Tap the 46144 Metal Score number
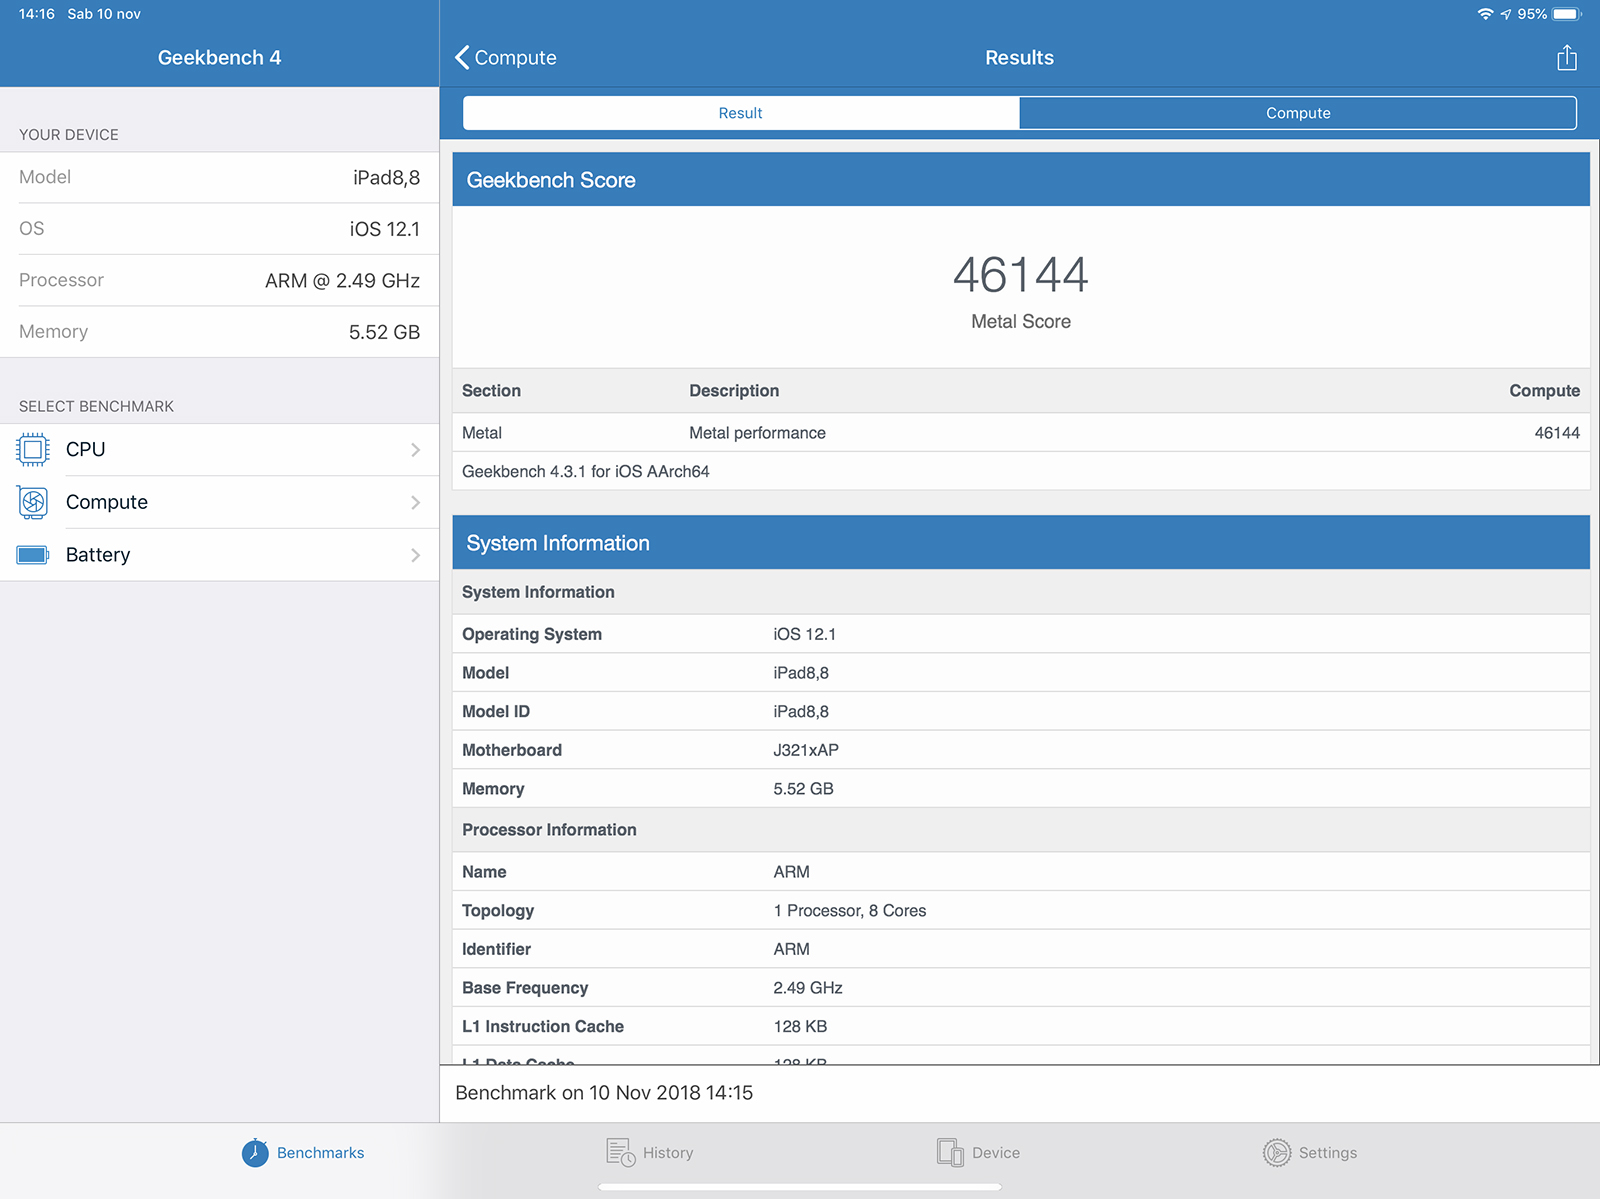Viewport: 1600px width, 1199px height. 1020,275
